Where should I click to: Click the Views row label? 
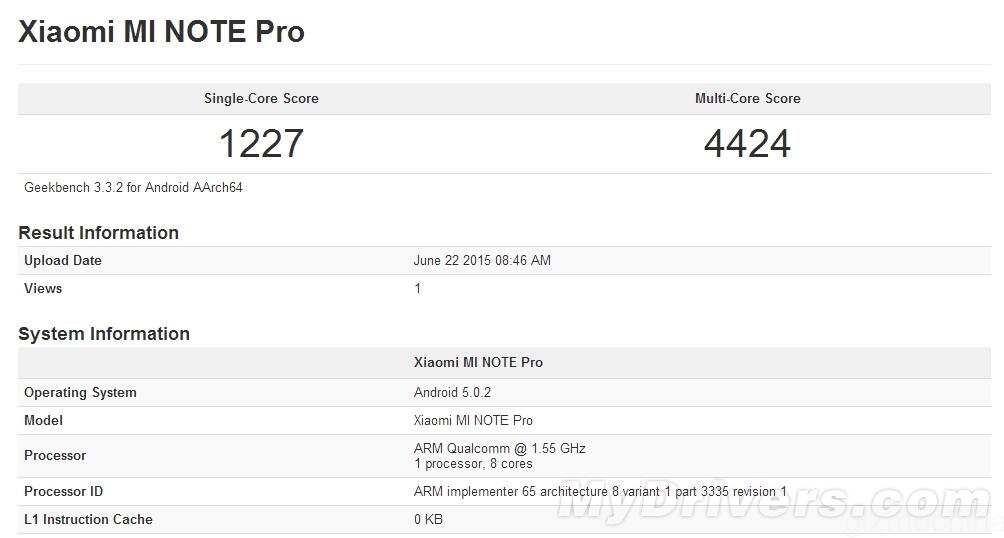[43, 288]
